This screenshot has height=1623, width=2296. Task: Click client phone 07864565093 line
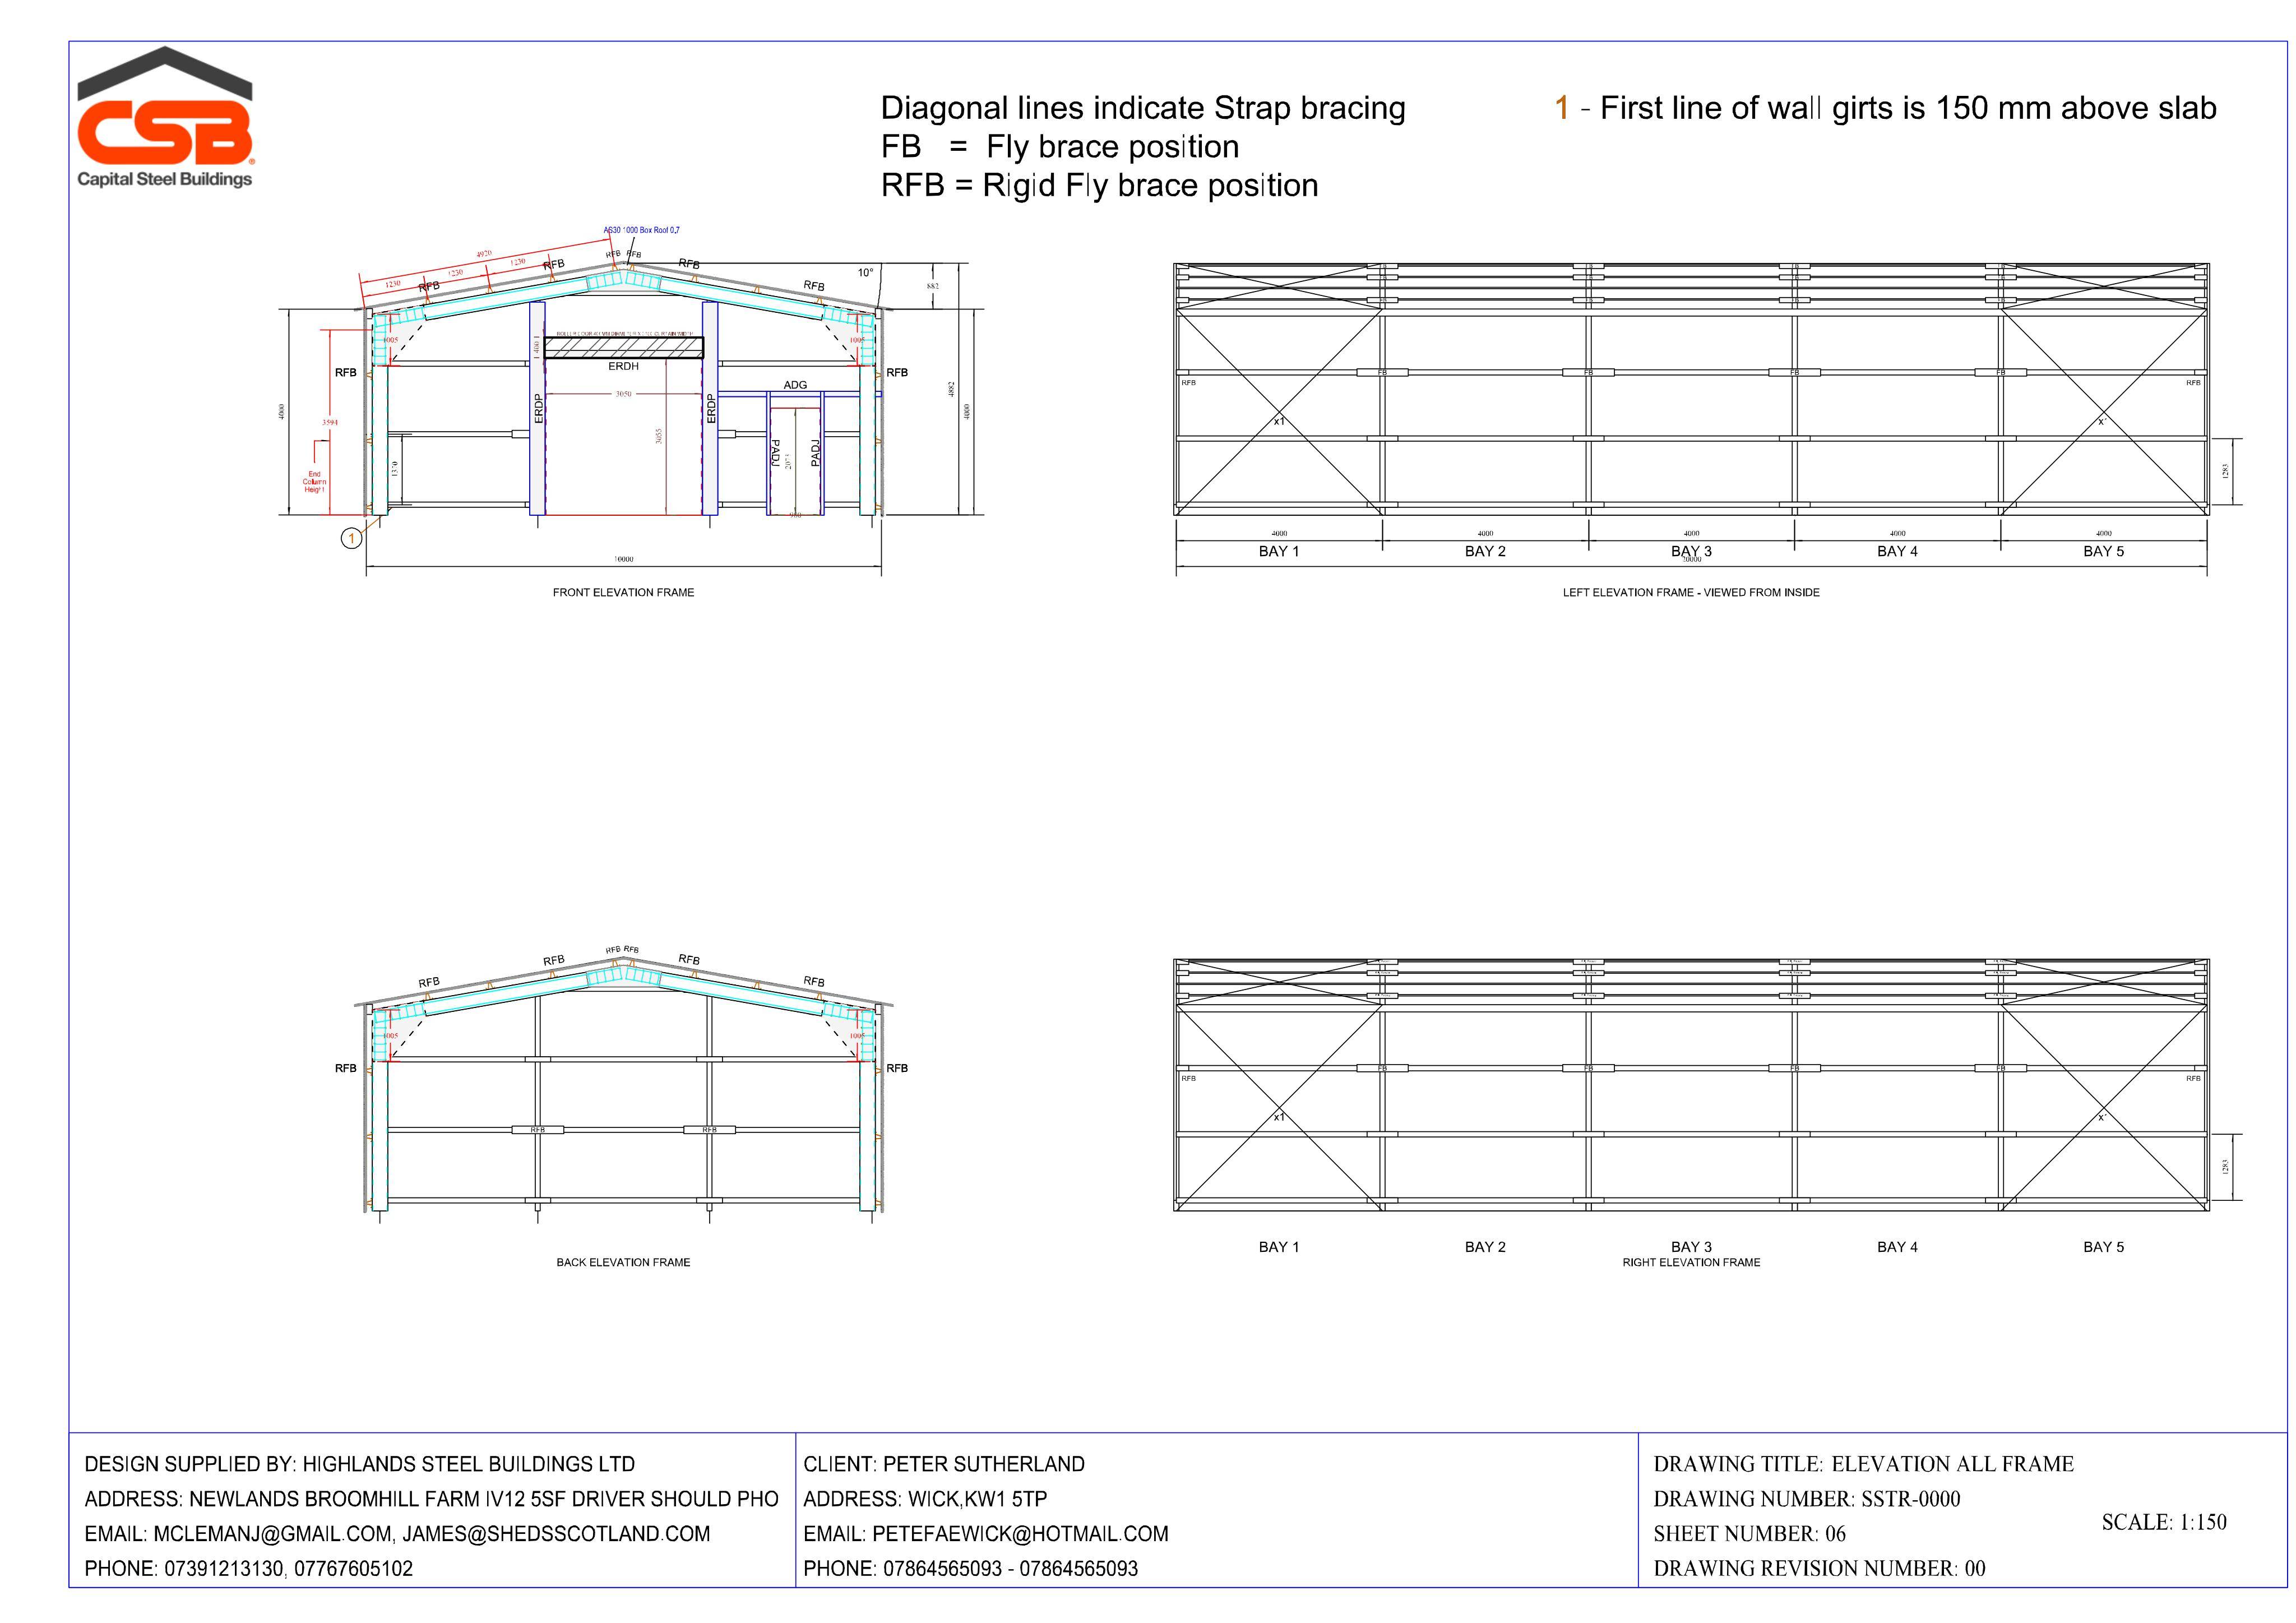pos(970,1570)
